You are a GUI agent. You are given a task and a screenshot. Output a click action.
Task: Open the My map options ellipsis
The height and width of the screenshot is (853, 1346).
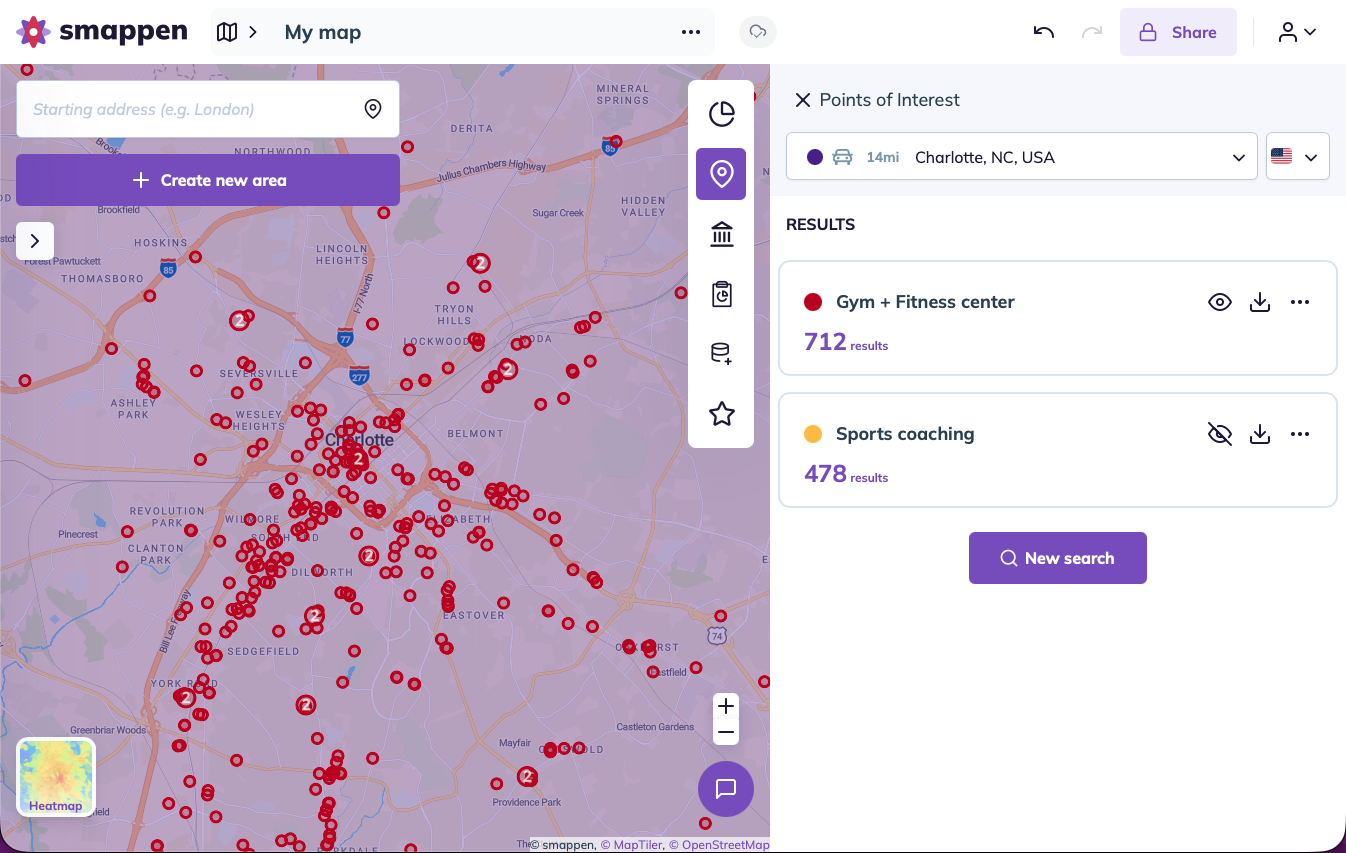[x=691, y=32]
